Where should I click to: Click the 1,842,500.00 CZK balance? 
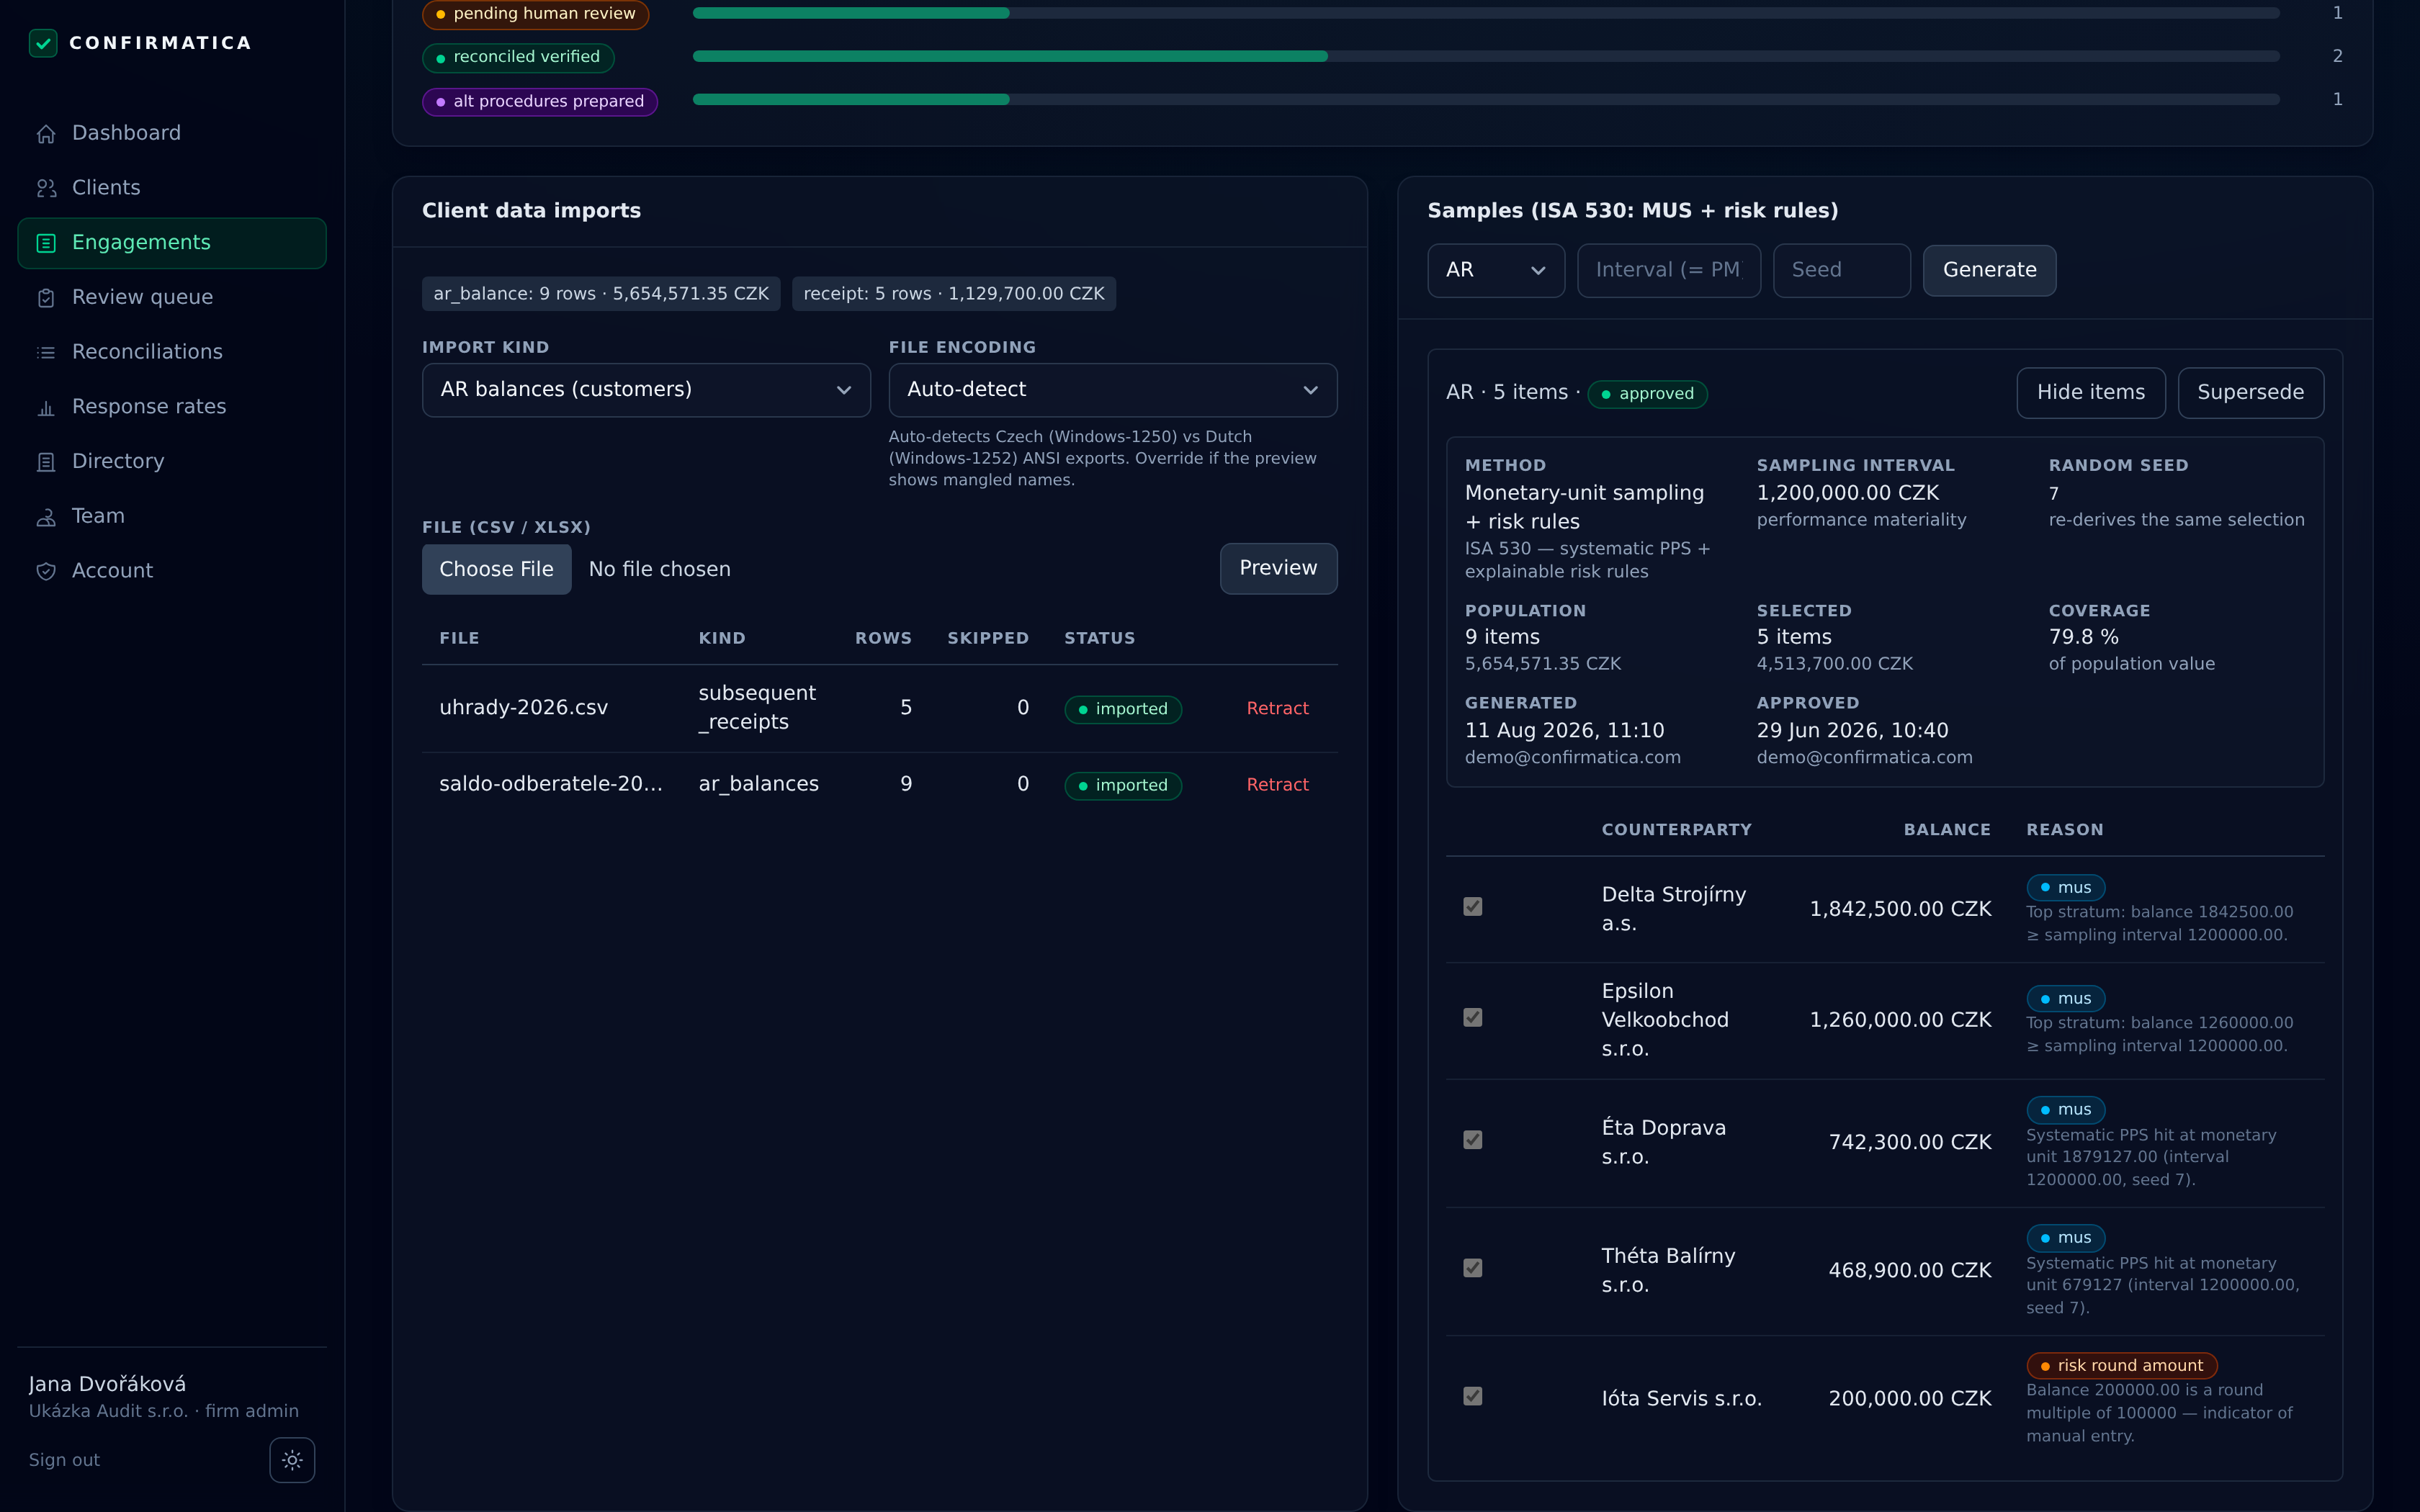click(x=1900, y=909)
